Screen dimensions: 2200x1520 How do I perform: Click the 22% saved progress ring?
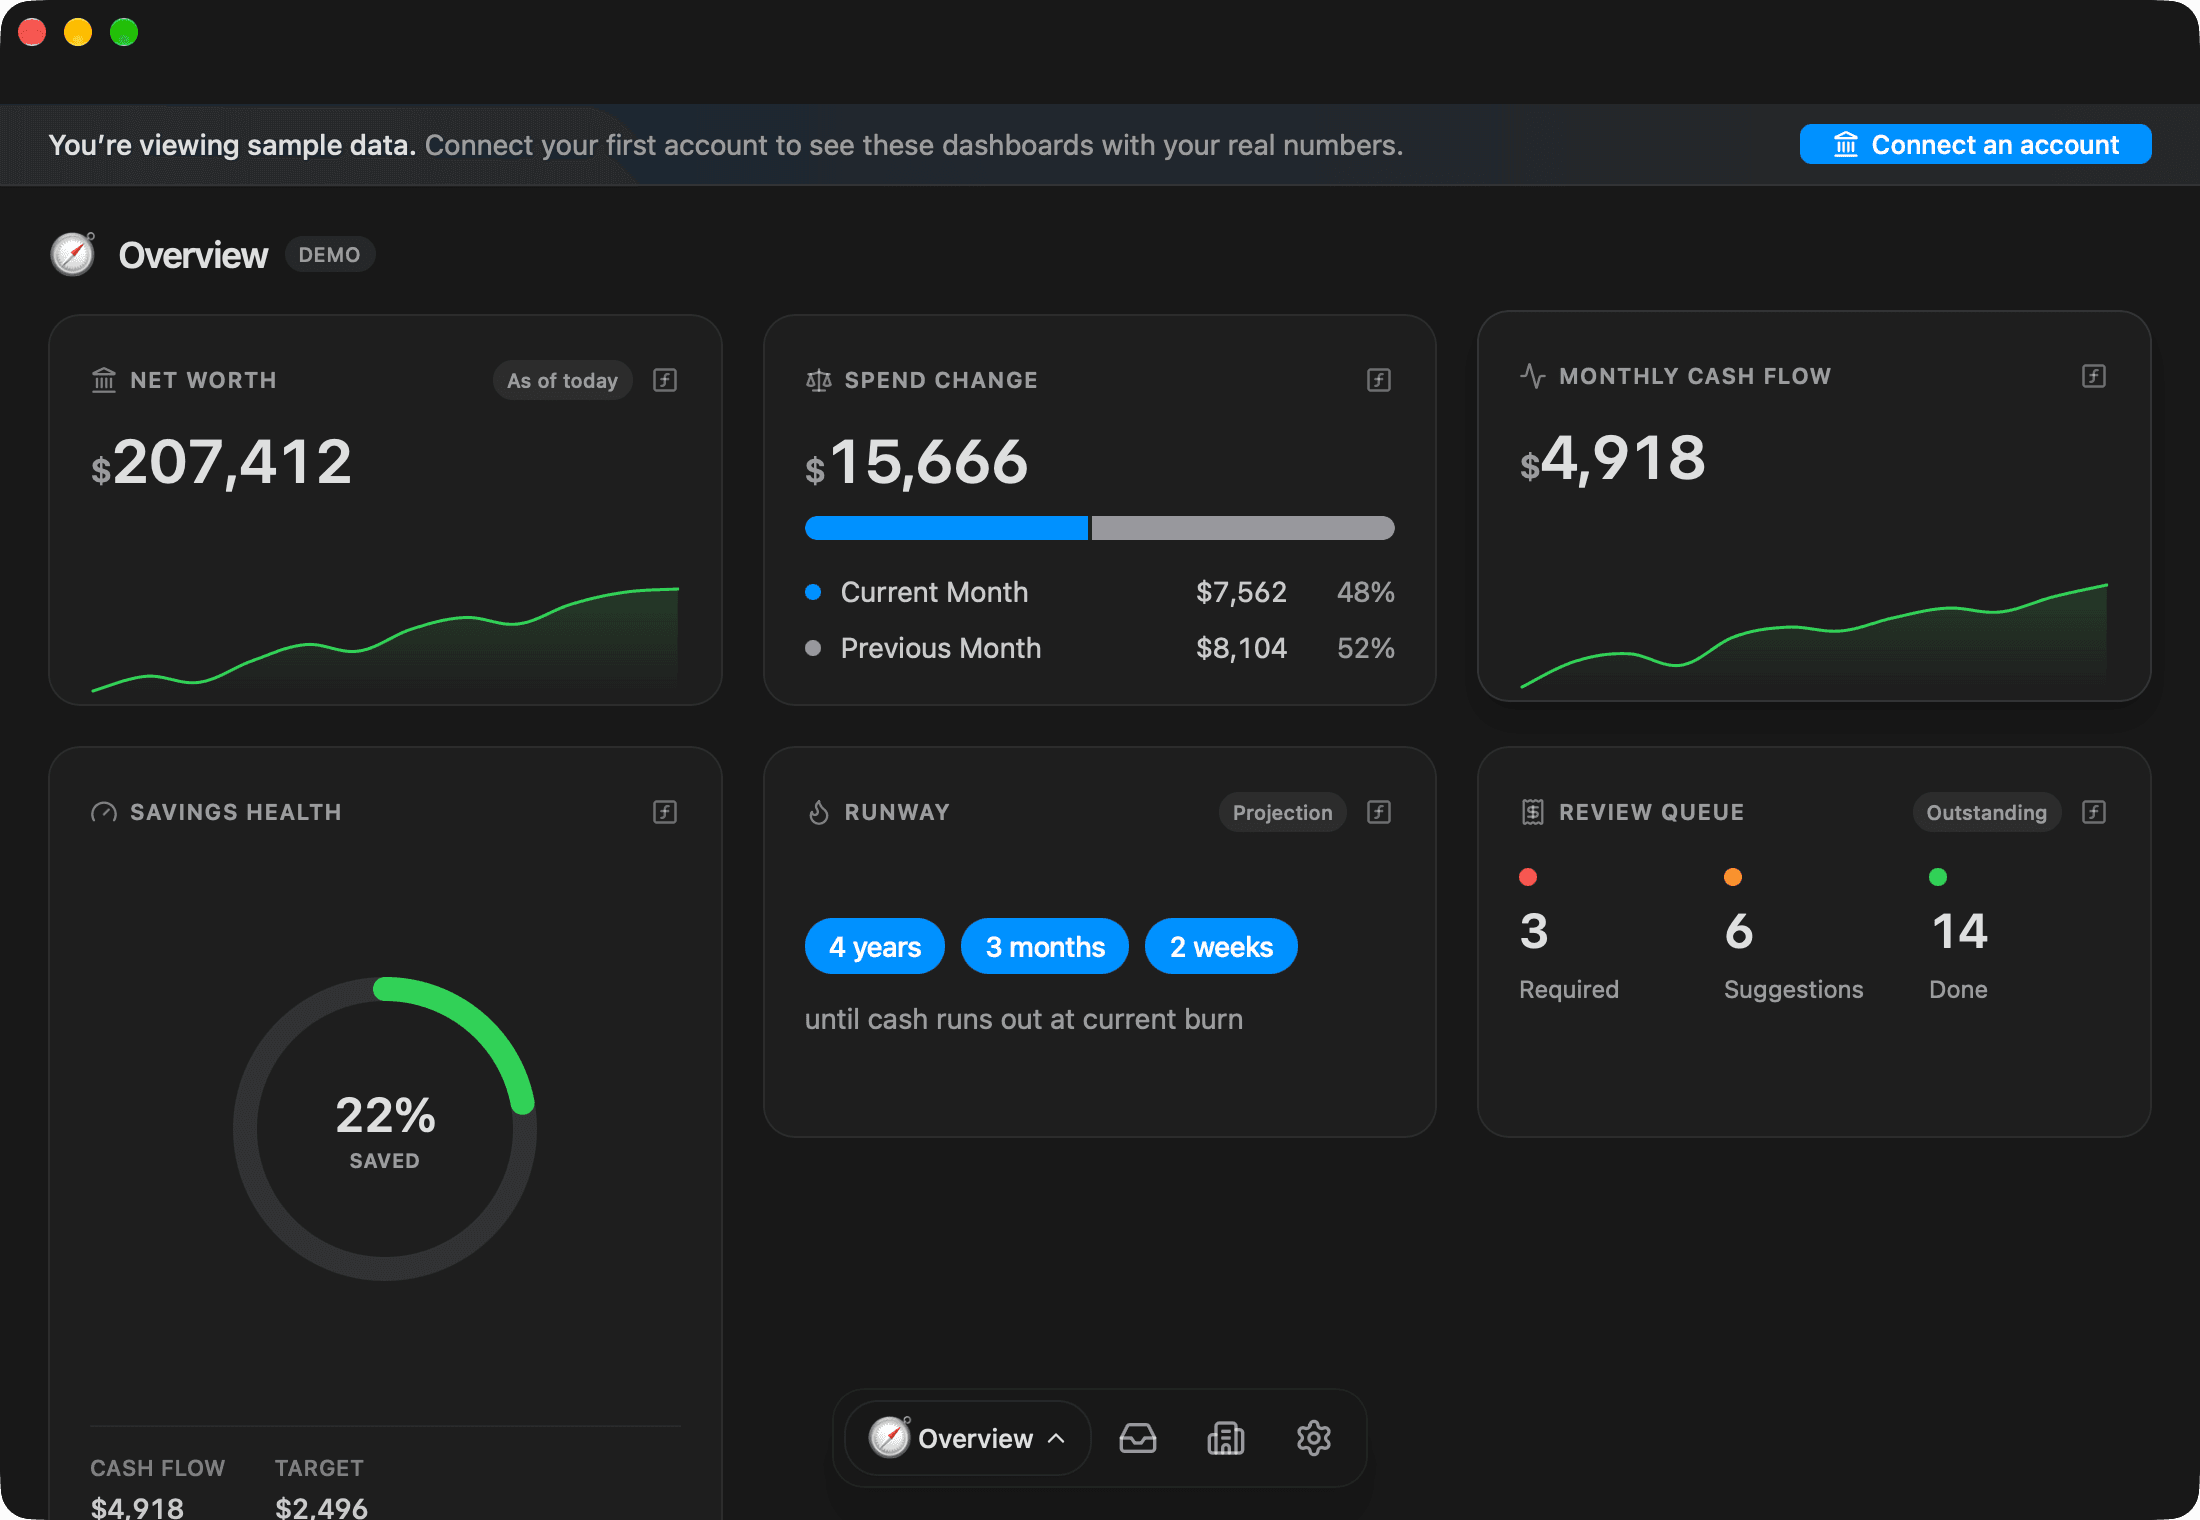[385, 1129]
